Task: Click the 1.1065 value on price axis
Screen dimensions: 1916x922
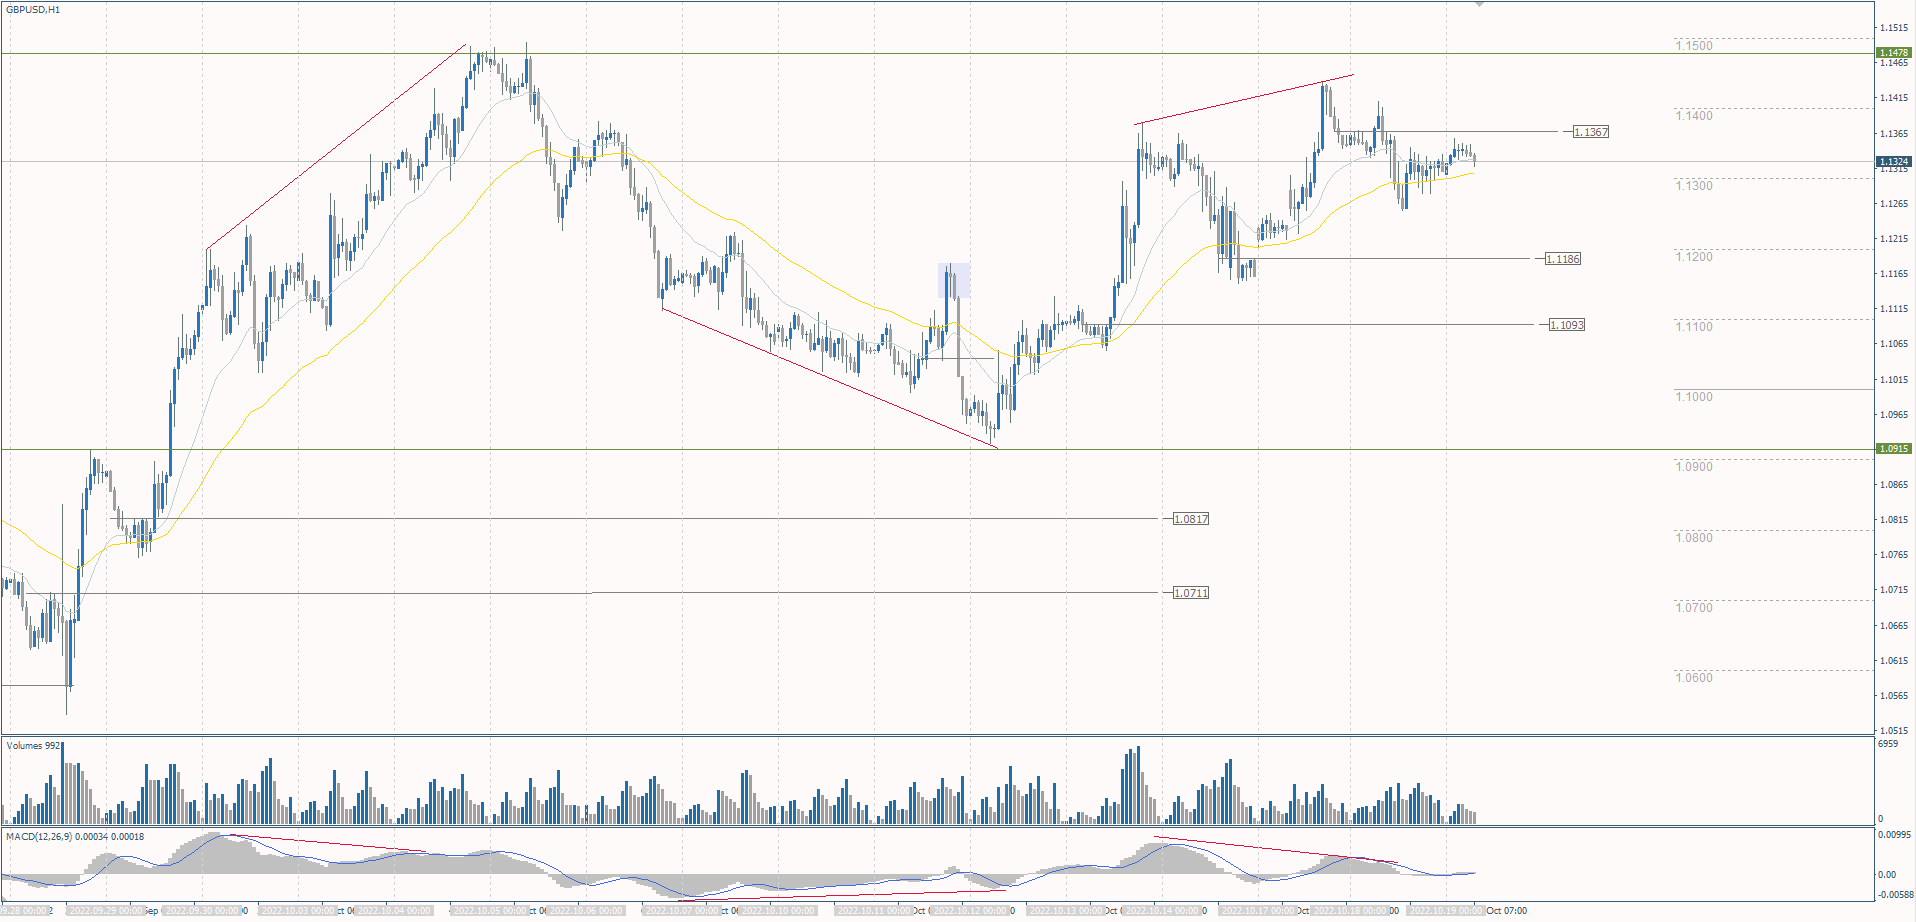Action: (1894, 344)
